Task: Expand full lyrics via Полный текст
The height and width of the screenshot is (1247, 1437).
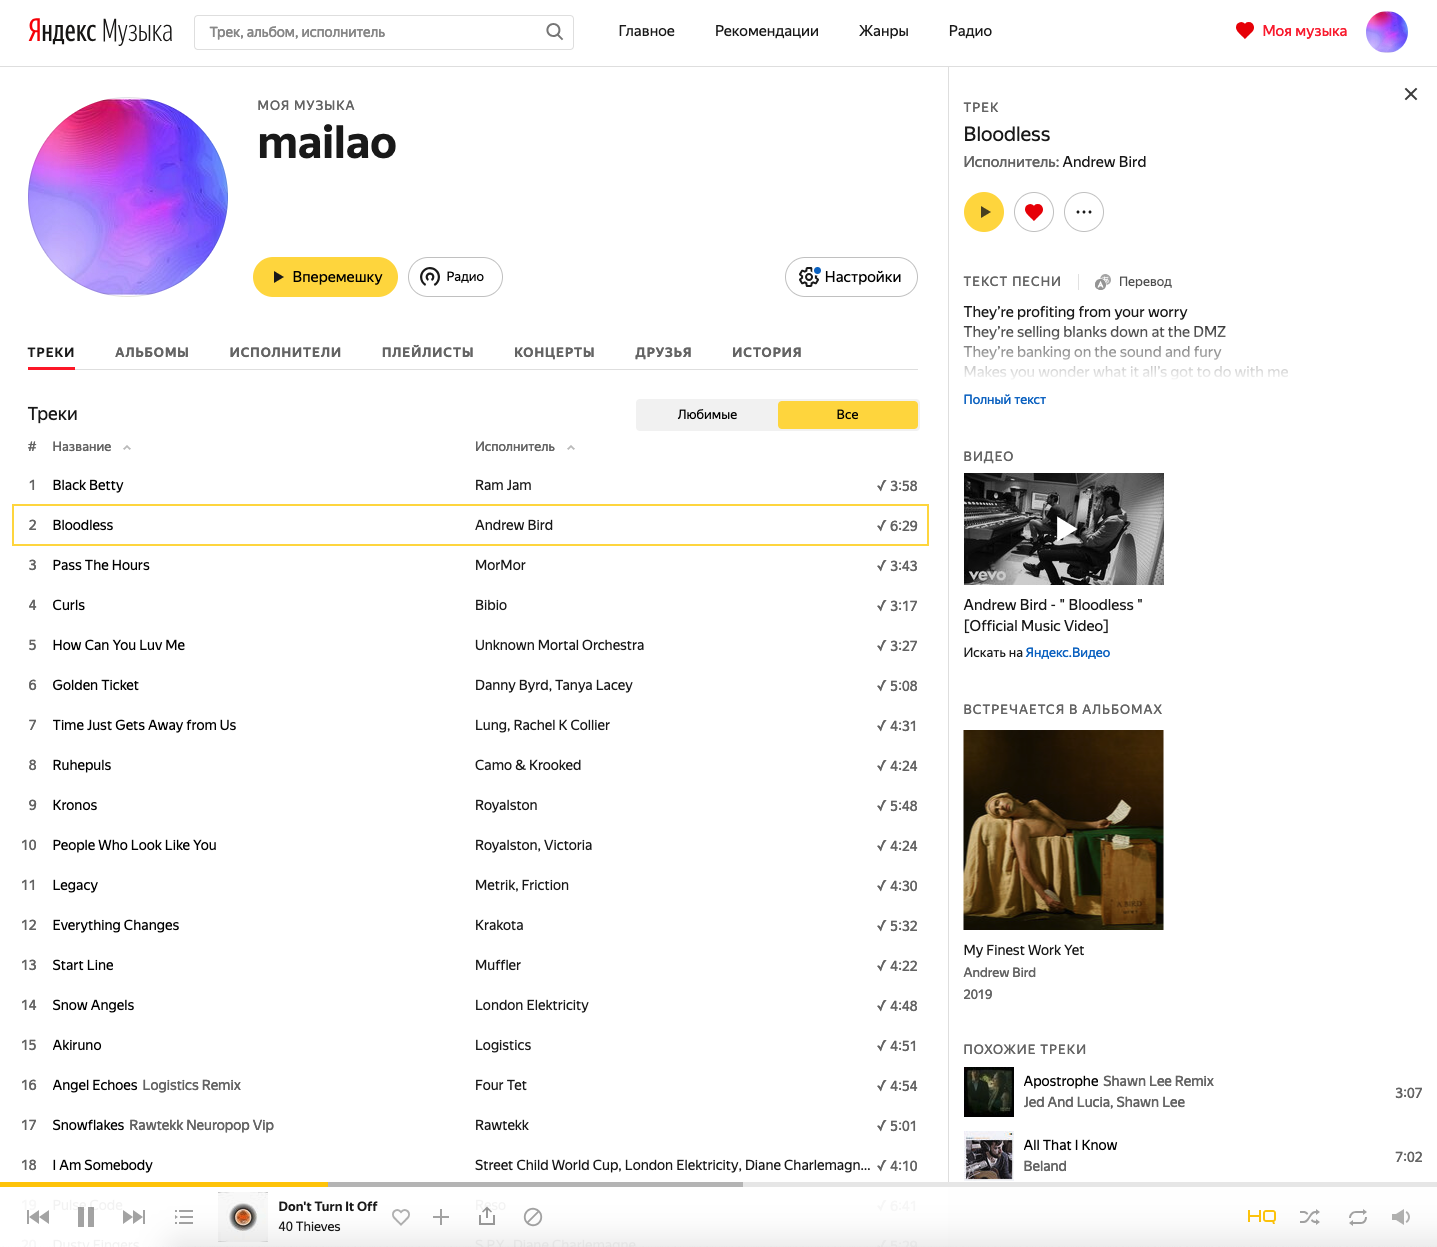Action: tap(1004, 400)
